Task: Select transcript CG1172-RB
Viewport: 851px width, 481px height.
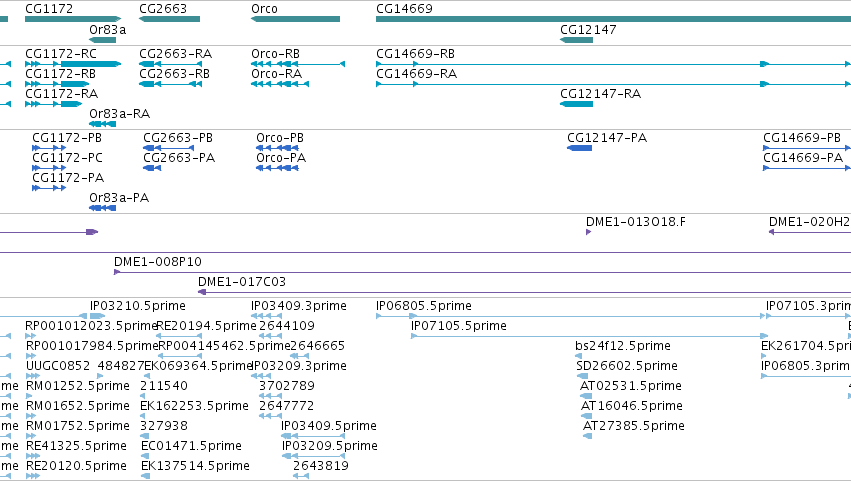Action: (x=60, y=74)
